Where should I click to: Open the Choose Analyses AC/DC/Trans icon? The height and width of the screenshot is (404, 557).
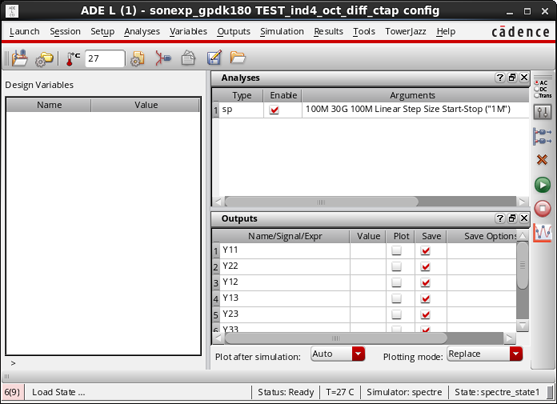[x=543, y=89]
